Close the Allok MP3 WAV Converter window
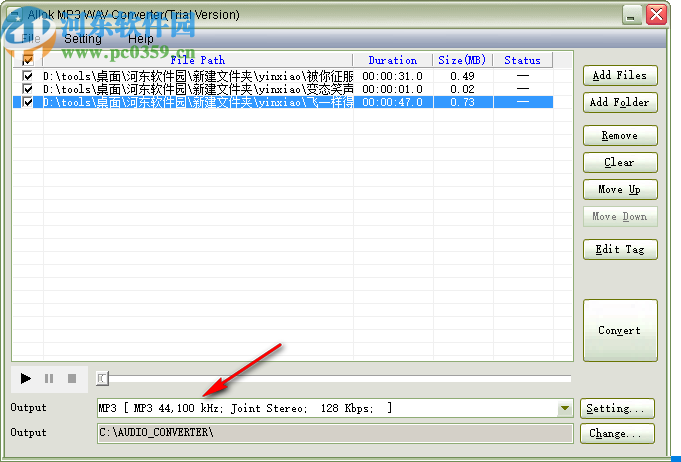This screenshot has width=681, height=462. click(x=656, y=15)
